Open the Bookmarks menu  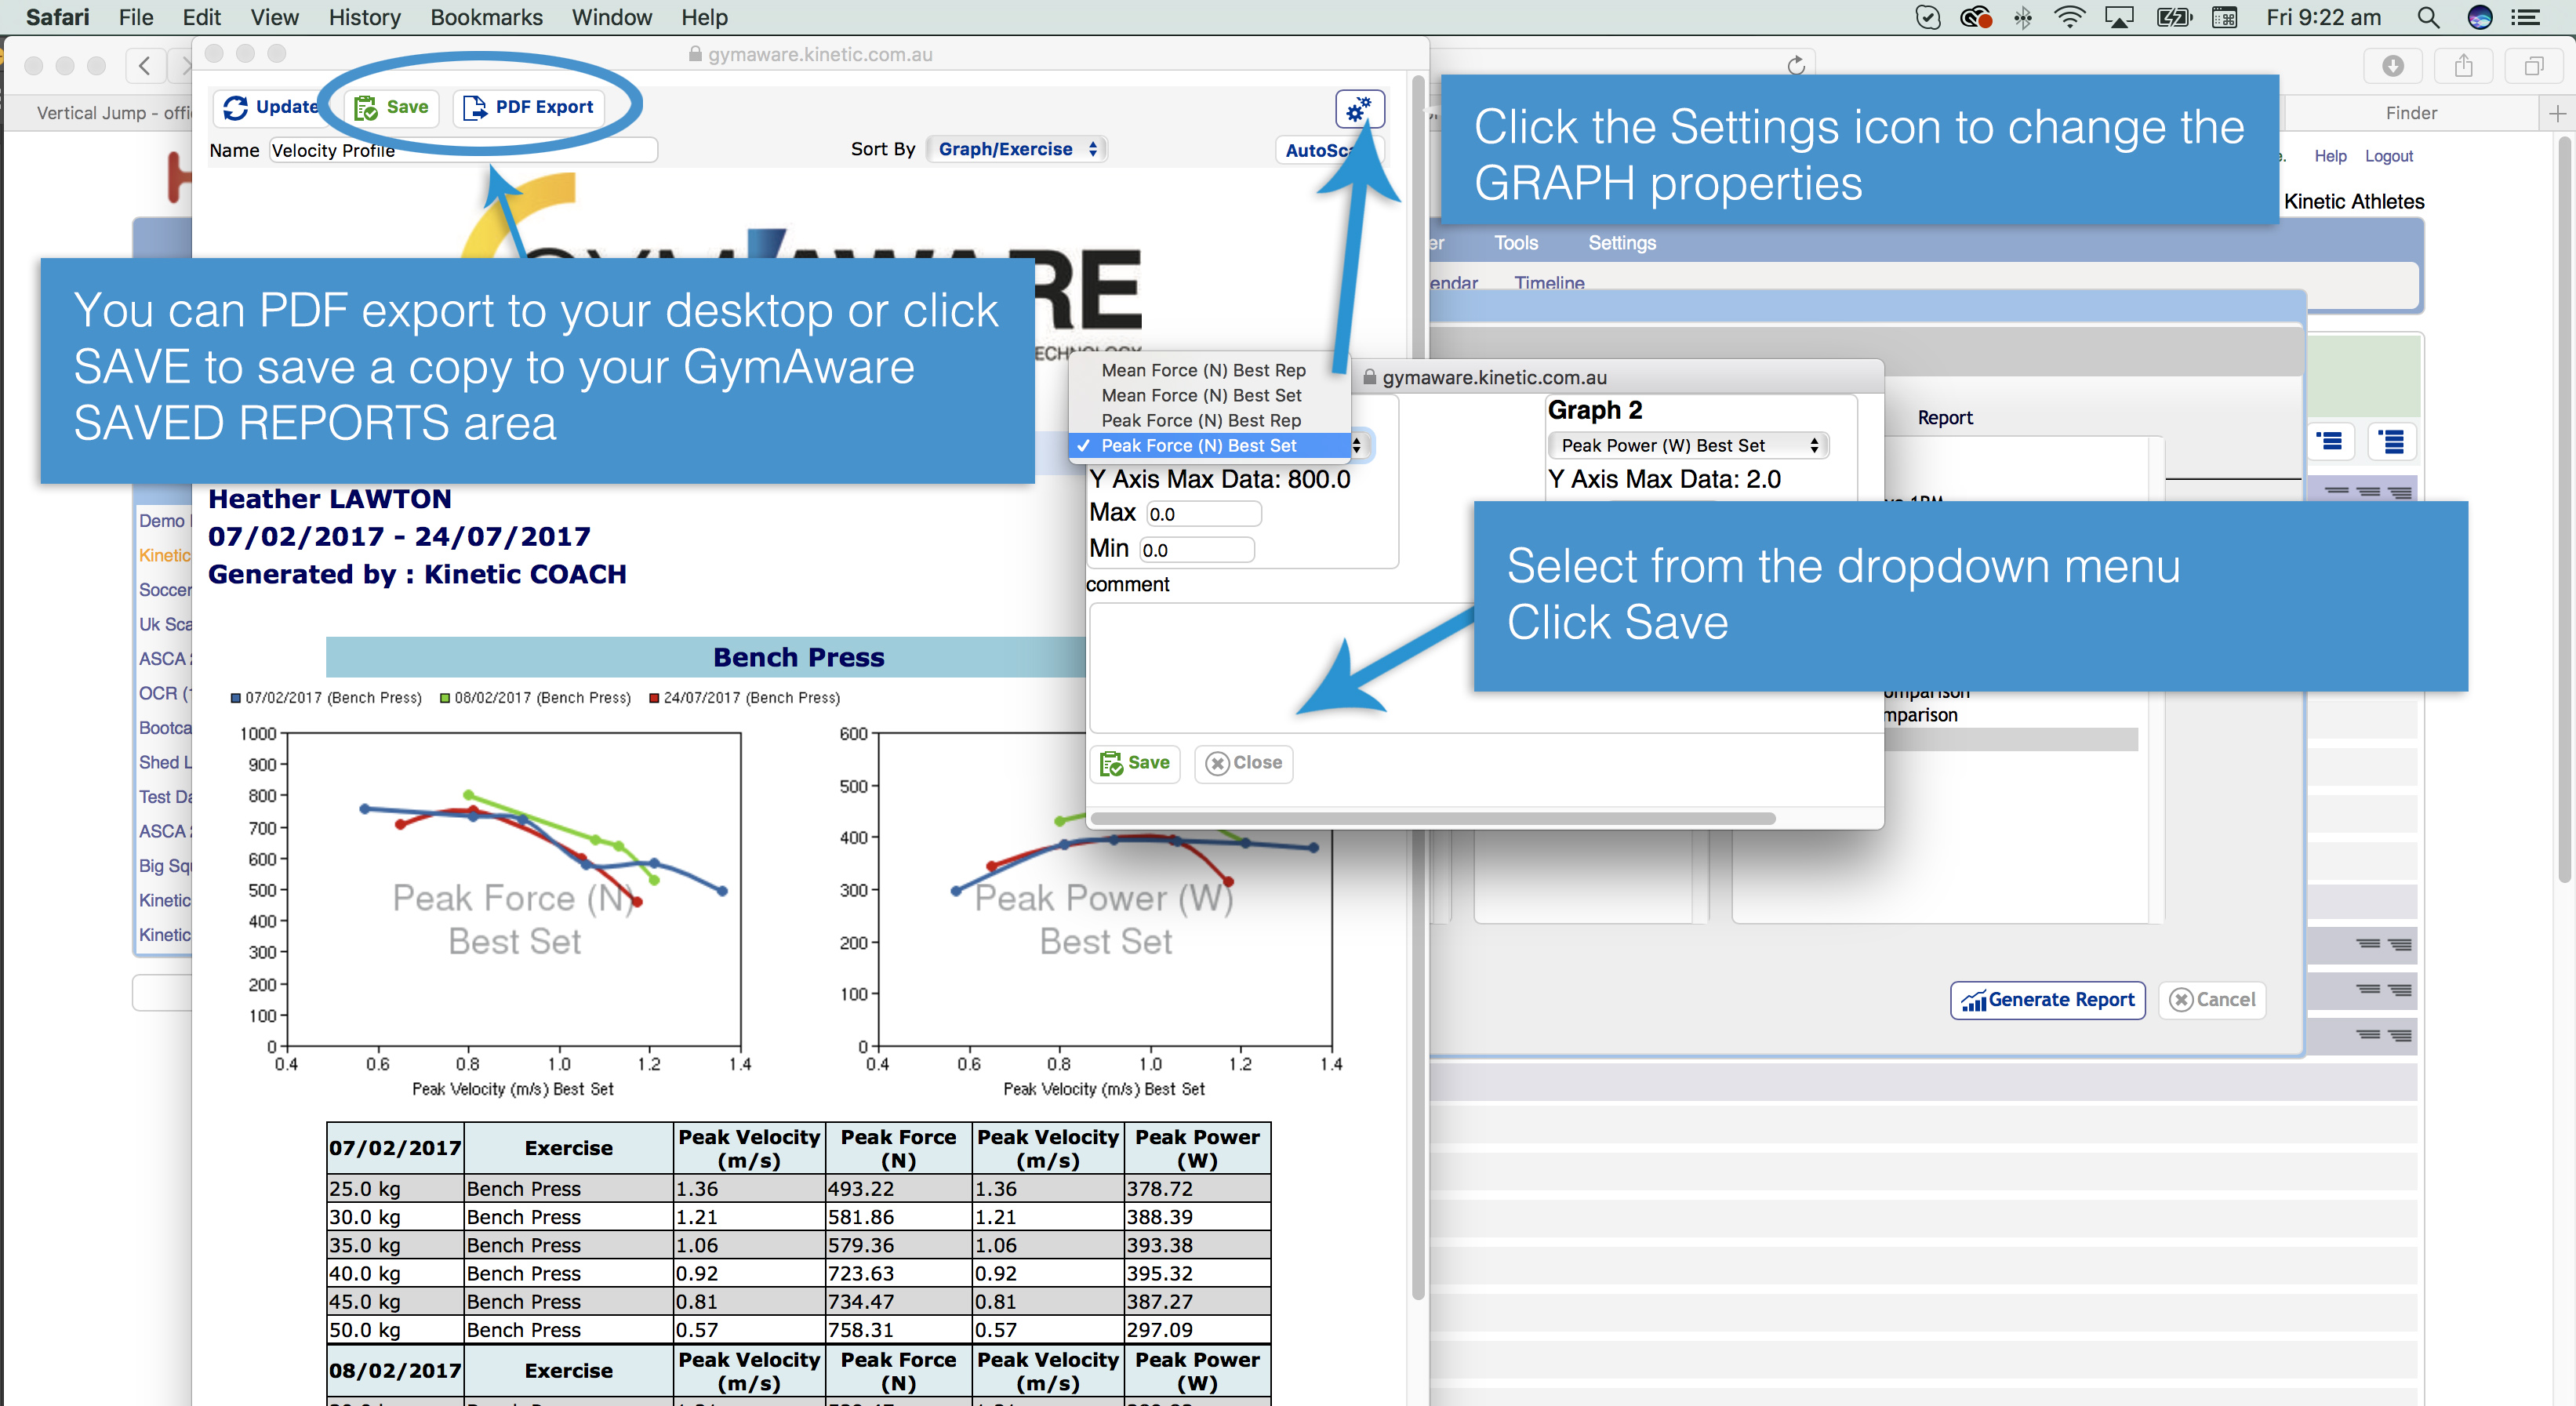486,17
